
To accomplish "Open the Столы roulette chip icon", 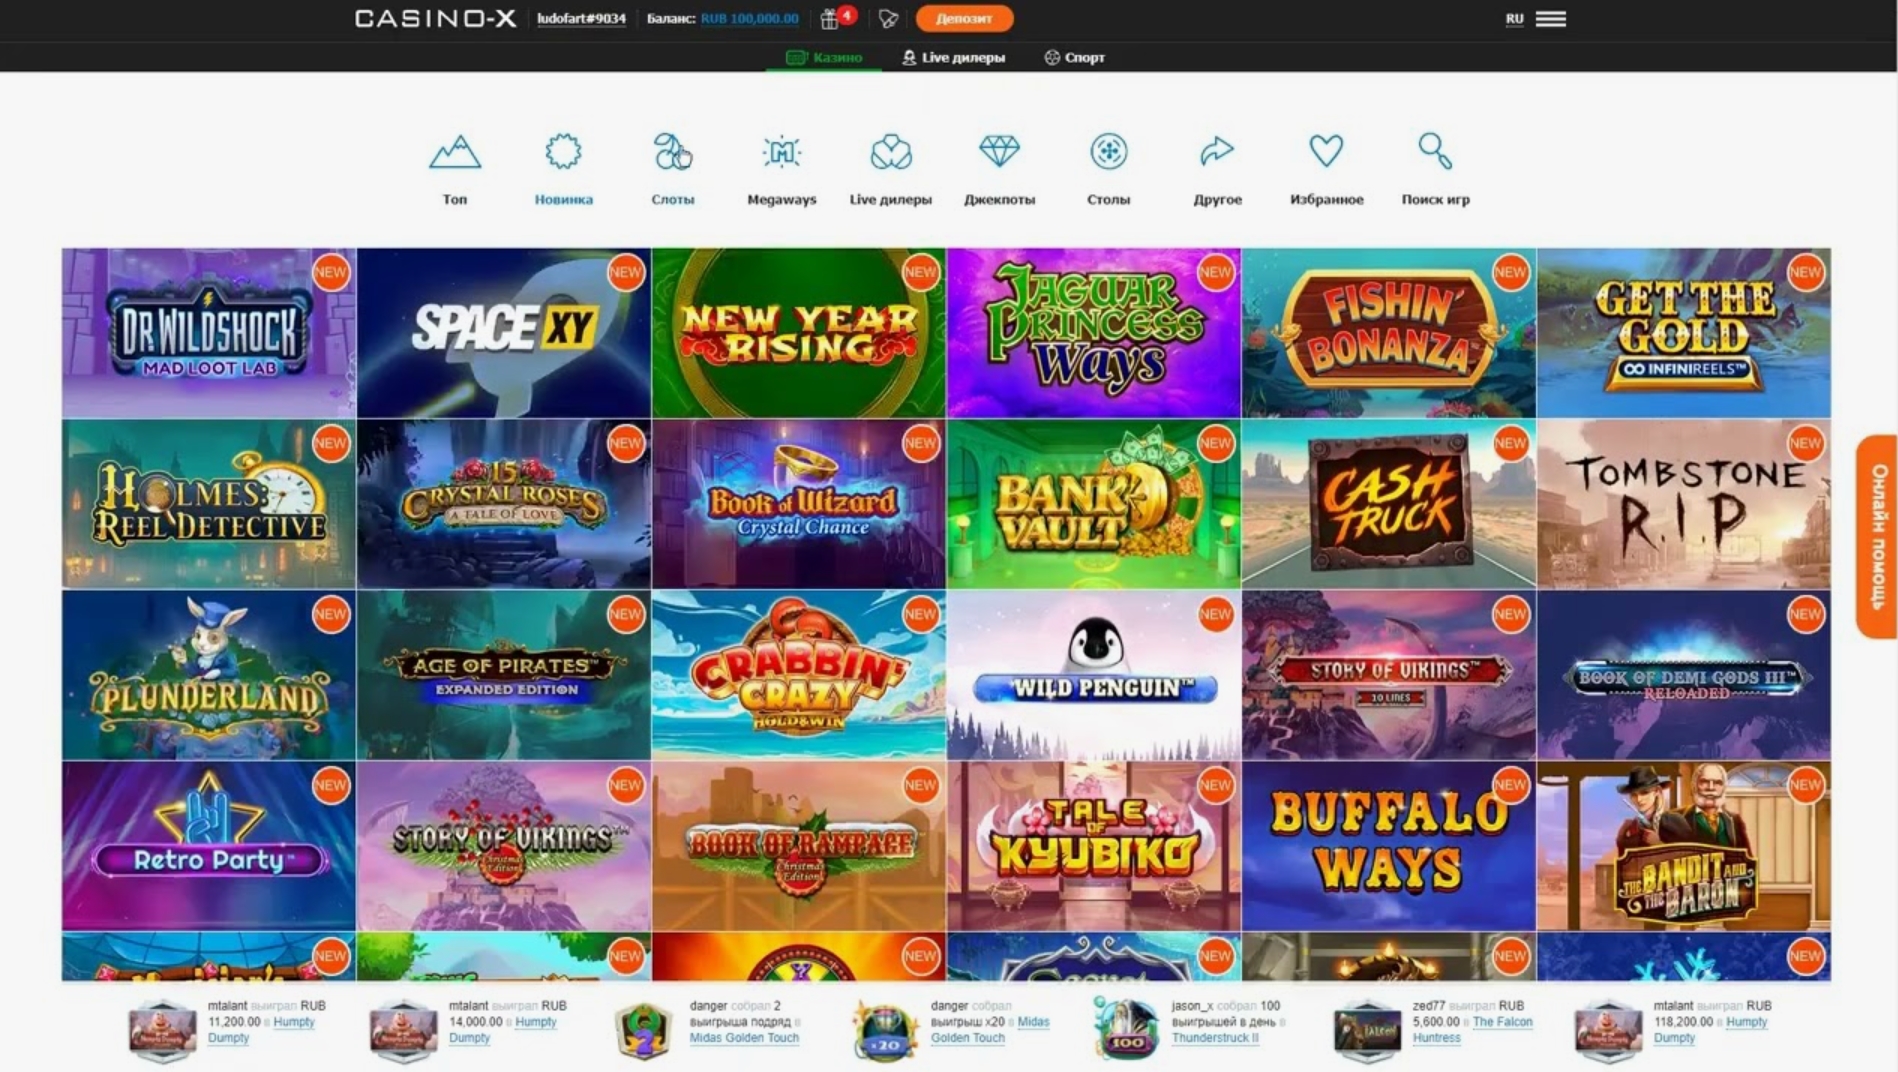I will pyautogui.click(x=1108, y=152).
